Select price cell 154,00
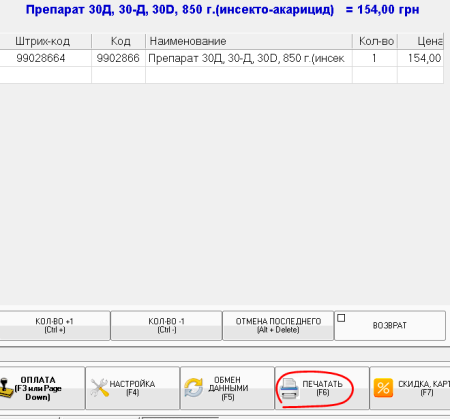The height and width of the screenshot is (419, 450). (x=421, y=58)
